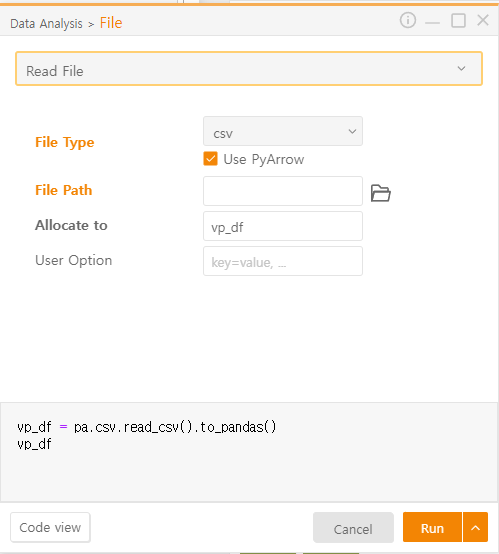Expand Run options arrow button
The width and height of the screenshot is (499, 554).
[476, 527]
